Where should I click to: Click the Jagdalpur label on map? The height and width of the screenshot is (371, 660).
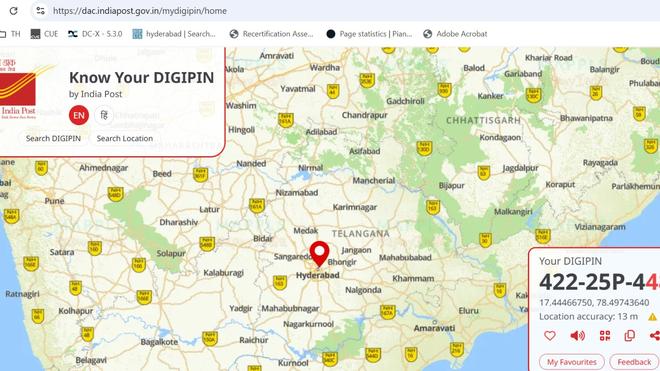coord(520,168)
